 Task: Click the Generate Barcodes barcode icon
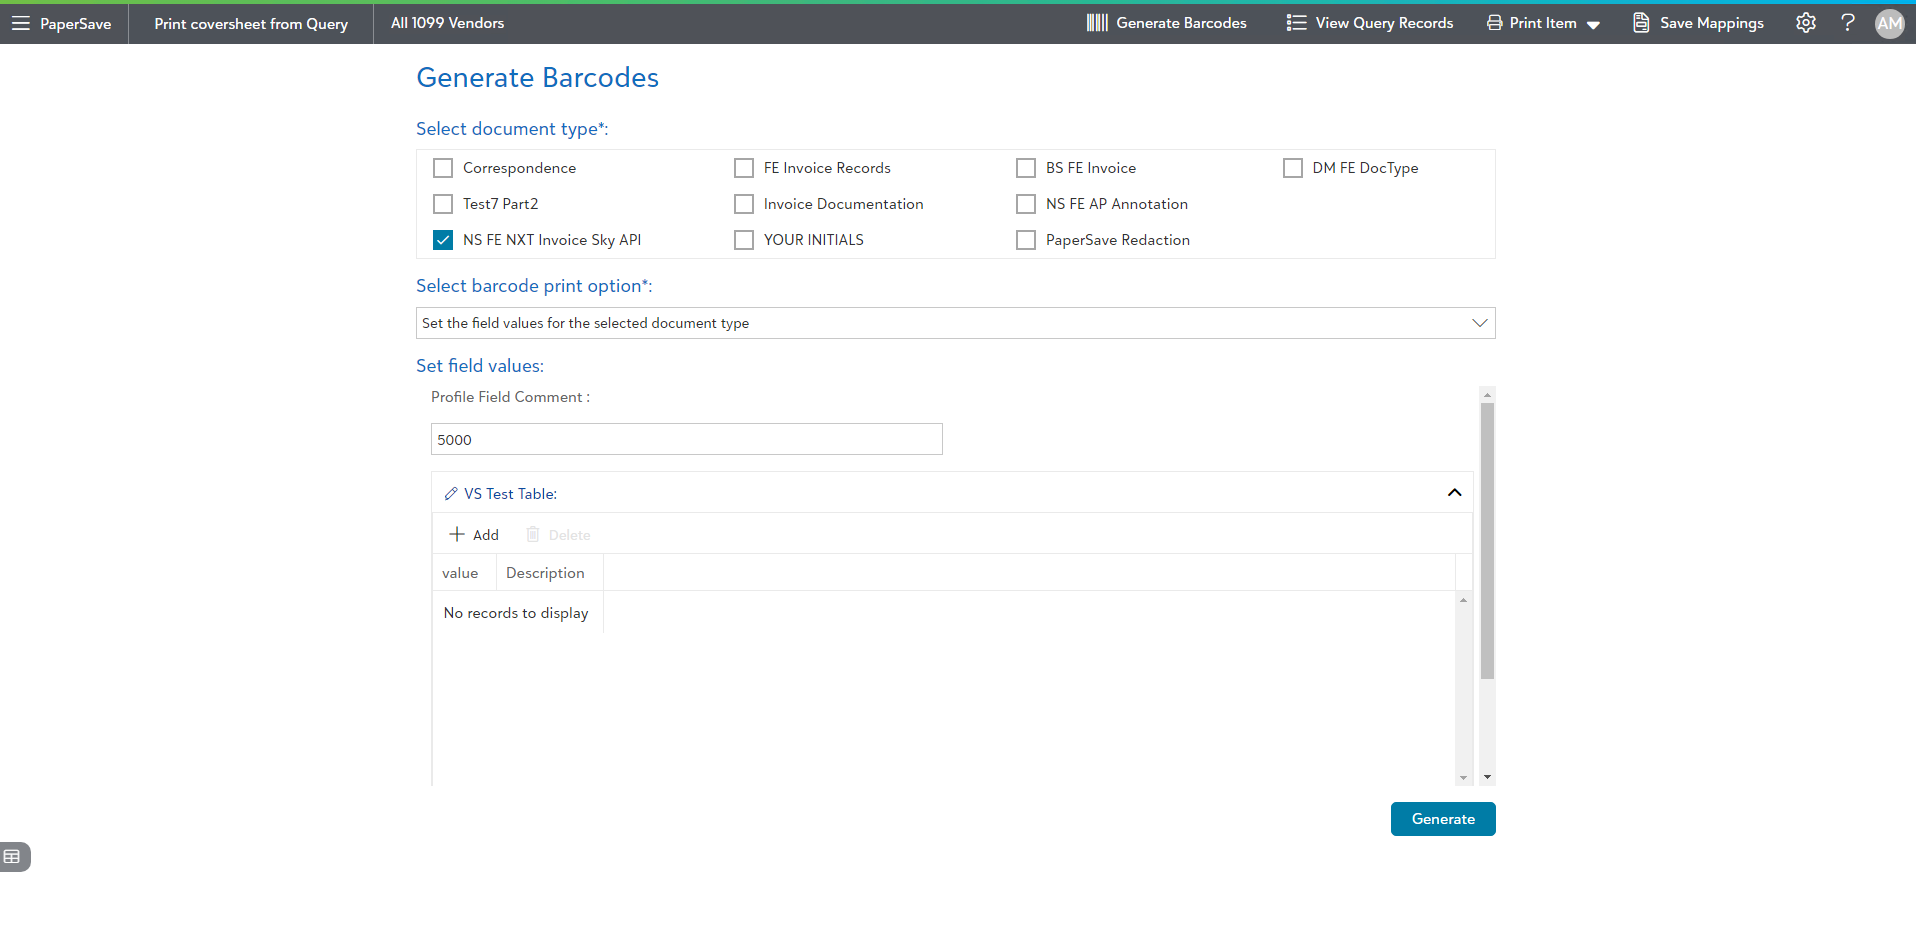coord(1097,23)
